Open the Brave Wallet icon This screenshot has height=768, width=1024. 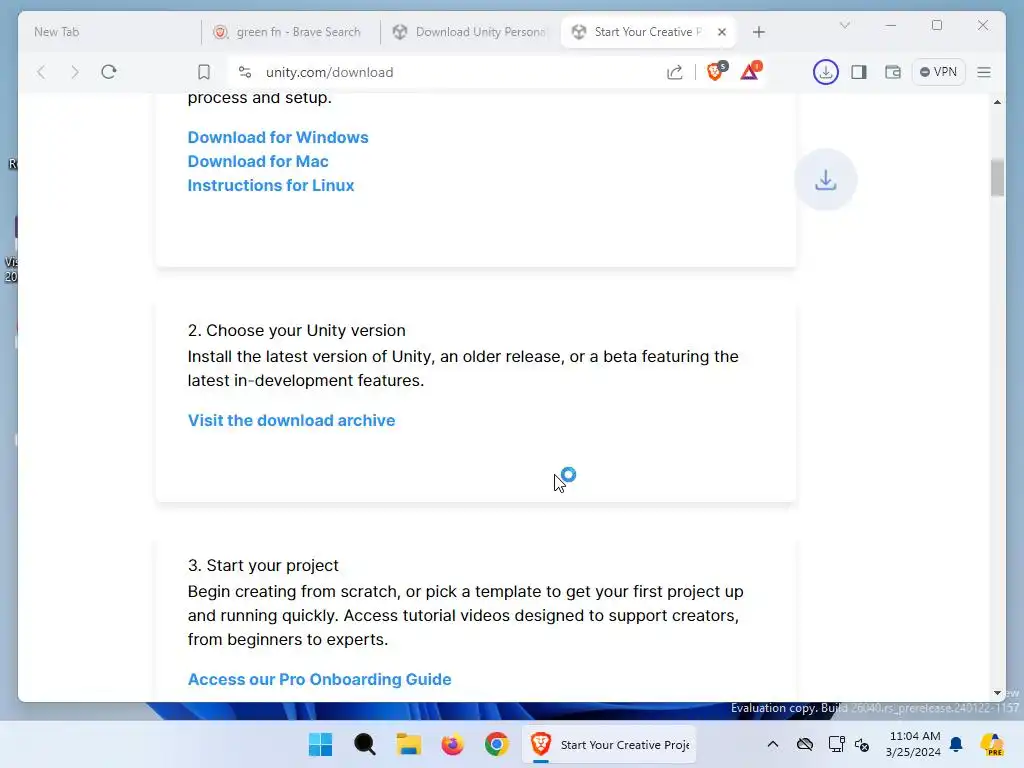(893, 72)
